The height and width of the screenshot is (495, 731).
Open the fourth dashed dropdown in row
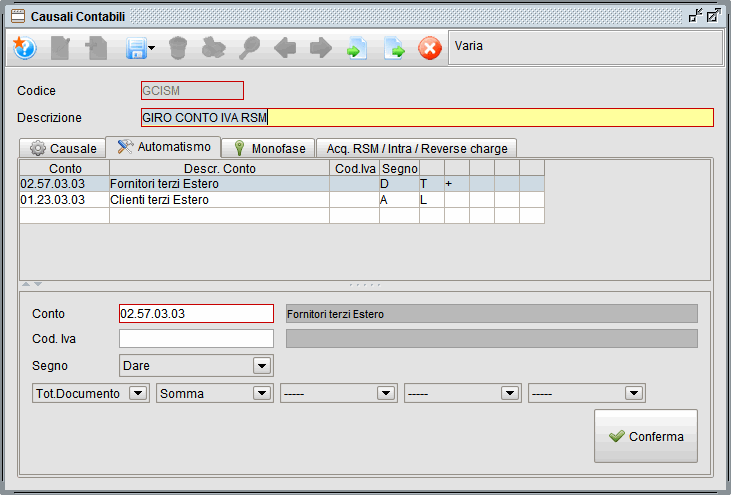pyautogui.click(x=462, y=393)
